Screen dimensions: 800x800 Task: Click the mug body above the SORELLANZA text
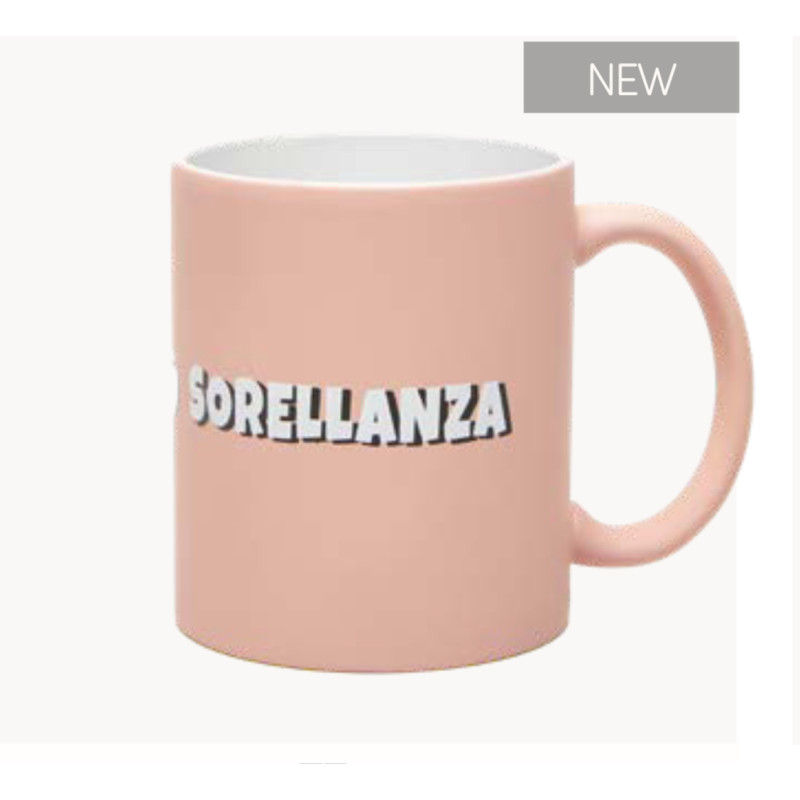[x=372, y=276]
